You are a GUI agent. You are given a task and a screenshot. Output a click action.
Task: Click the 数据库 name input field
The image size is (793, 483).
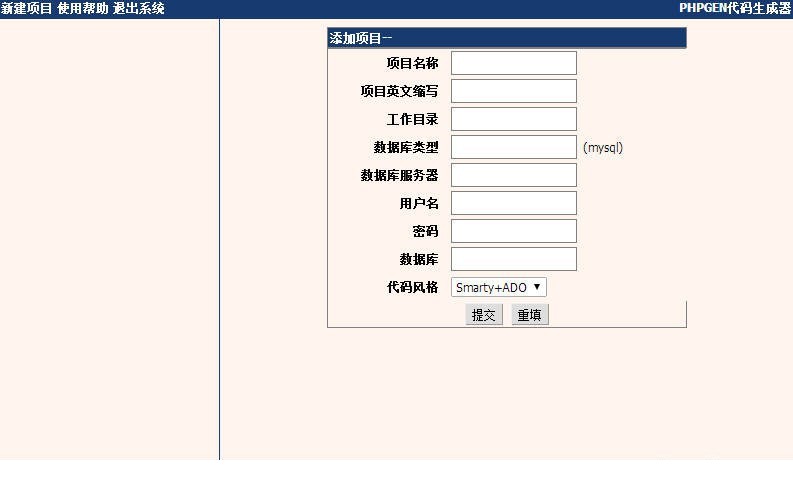pyautogui.click(x=514, y=259)
